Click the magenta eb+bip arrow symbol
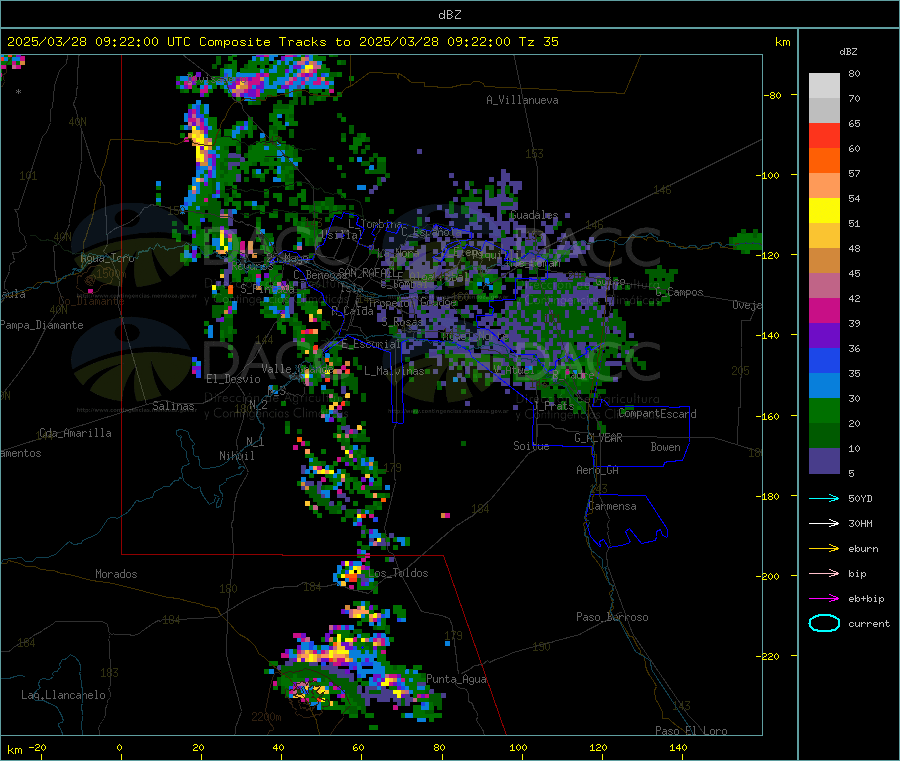The image size is (900, 761). (824, 599)
